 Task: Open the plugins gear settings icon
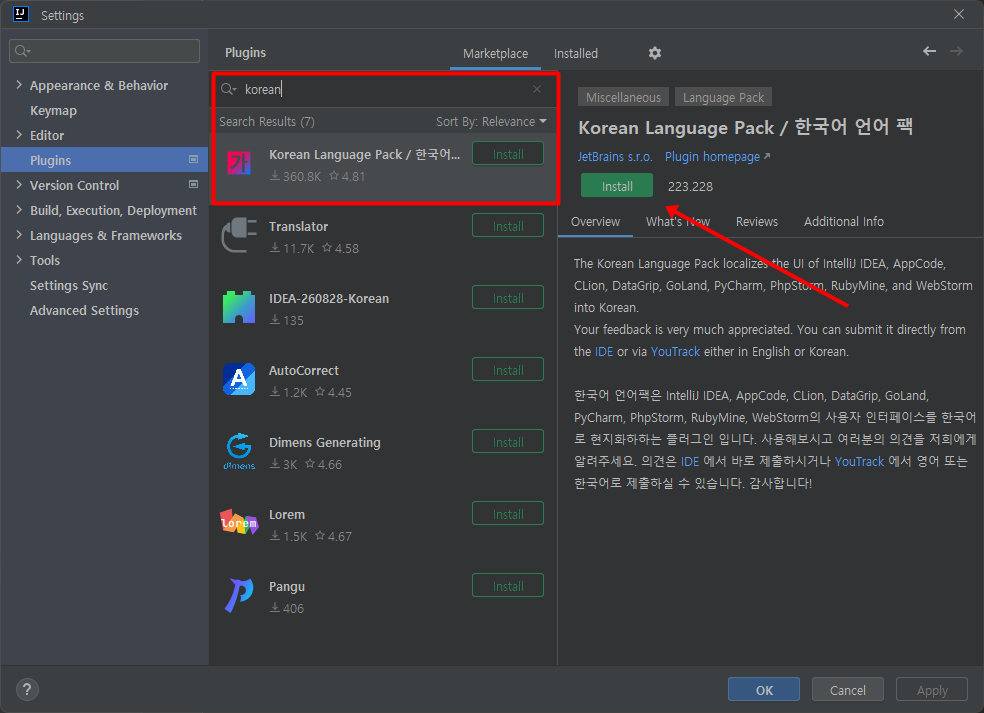[655, 53]
